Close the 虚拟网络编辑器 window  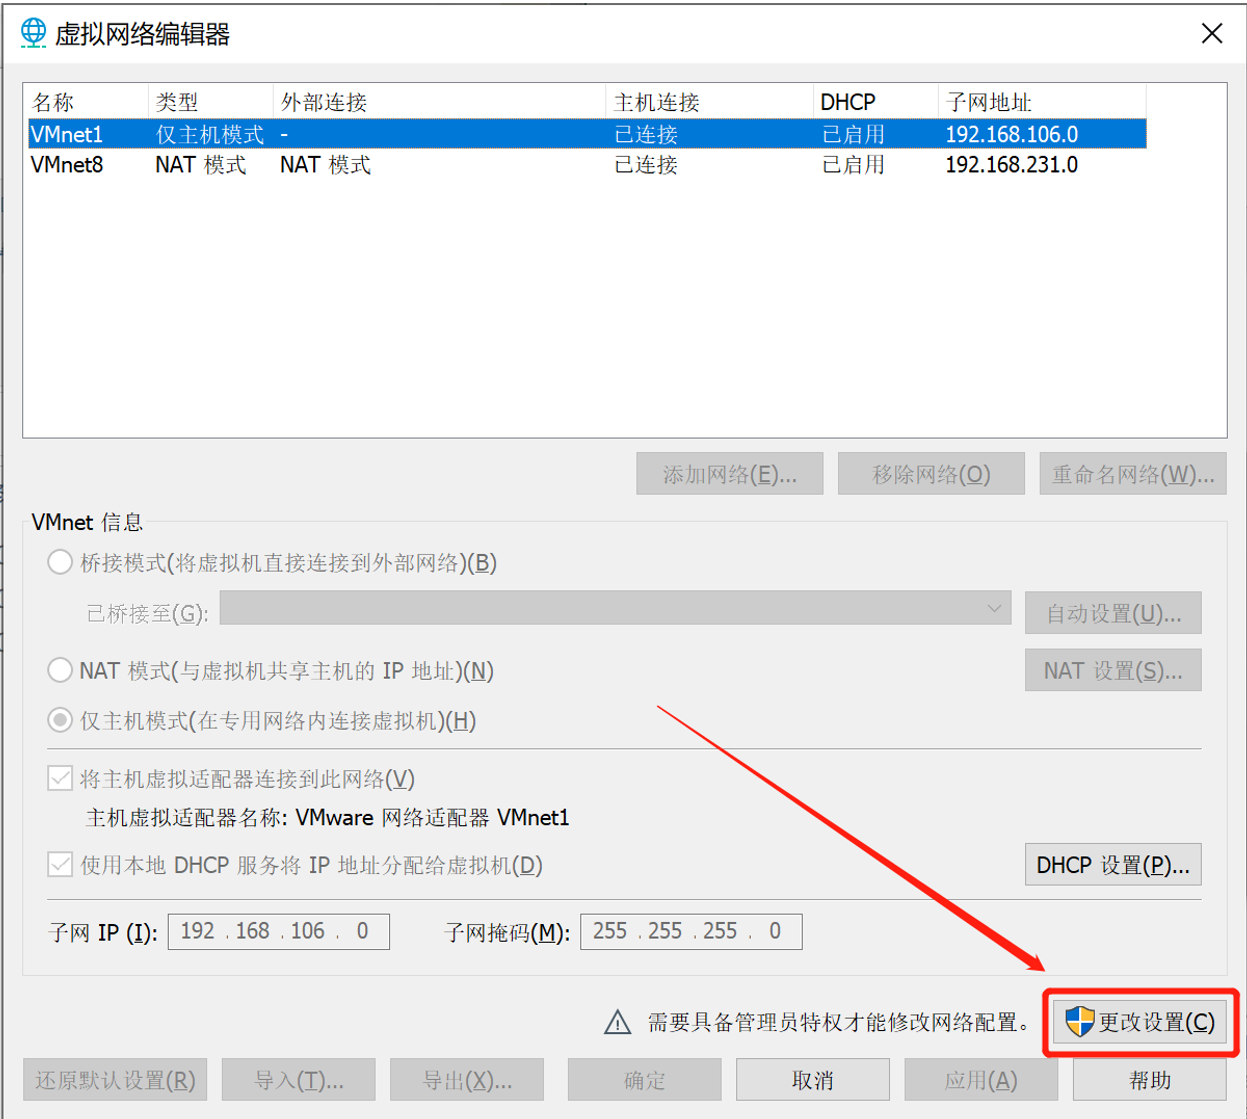1212,33
